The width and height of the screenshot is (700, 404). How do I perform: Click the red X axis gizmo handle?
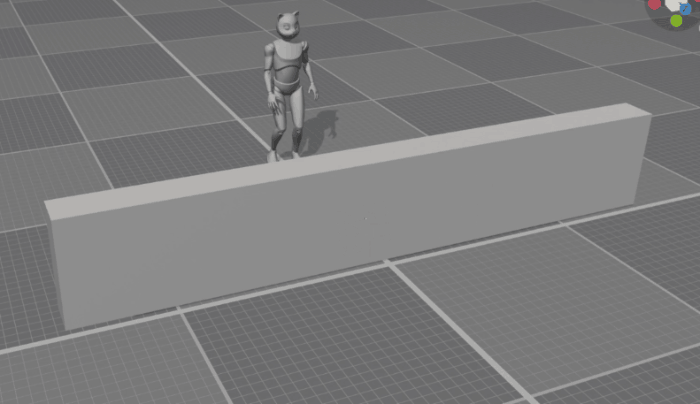(654, 4)
